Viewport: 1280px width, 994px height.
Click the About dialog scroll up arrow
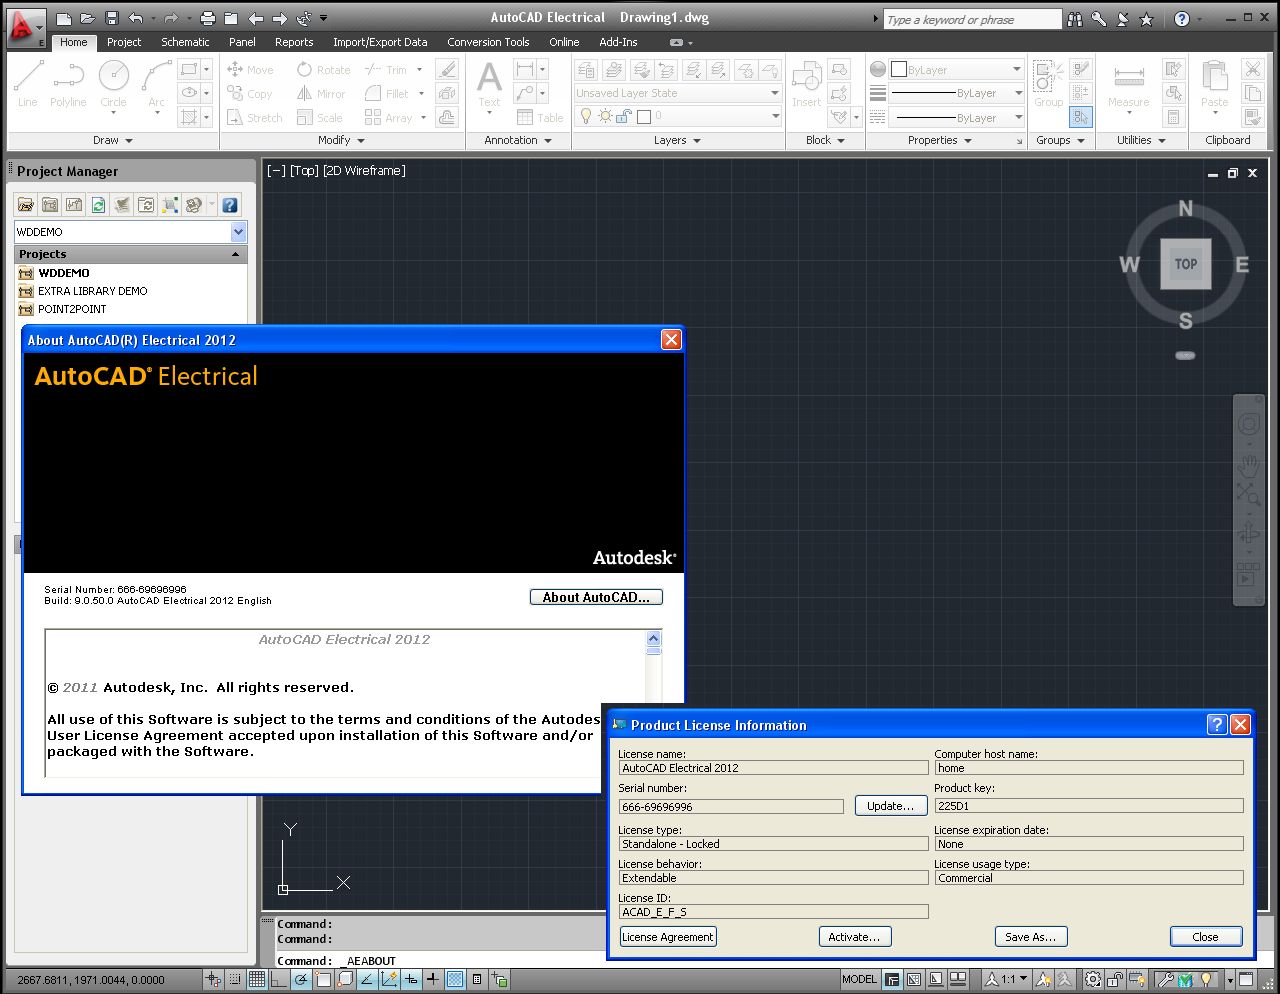(x=654, y=638)
